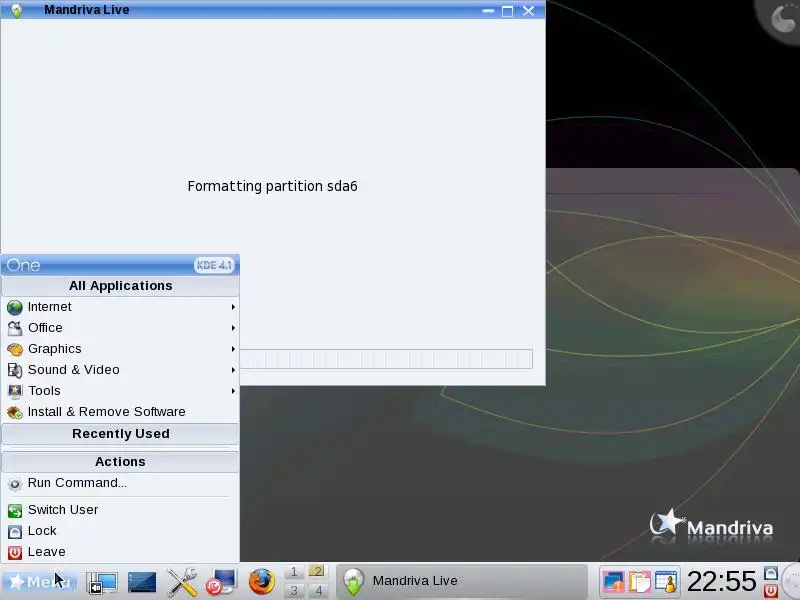Click the small lock screen panel icon
This screenshot has height=600, width=800.
tap(770, 573)
